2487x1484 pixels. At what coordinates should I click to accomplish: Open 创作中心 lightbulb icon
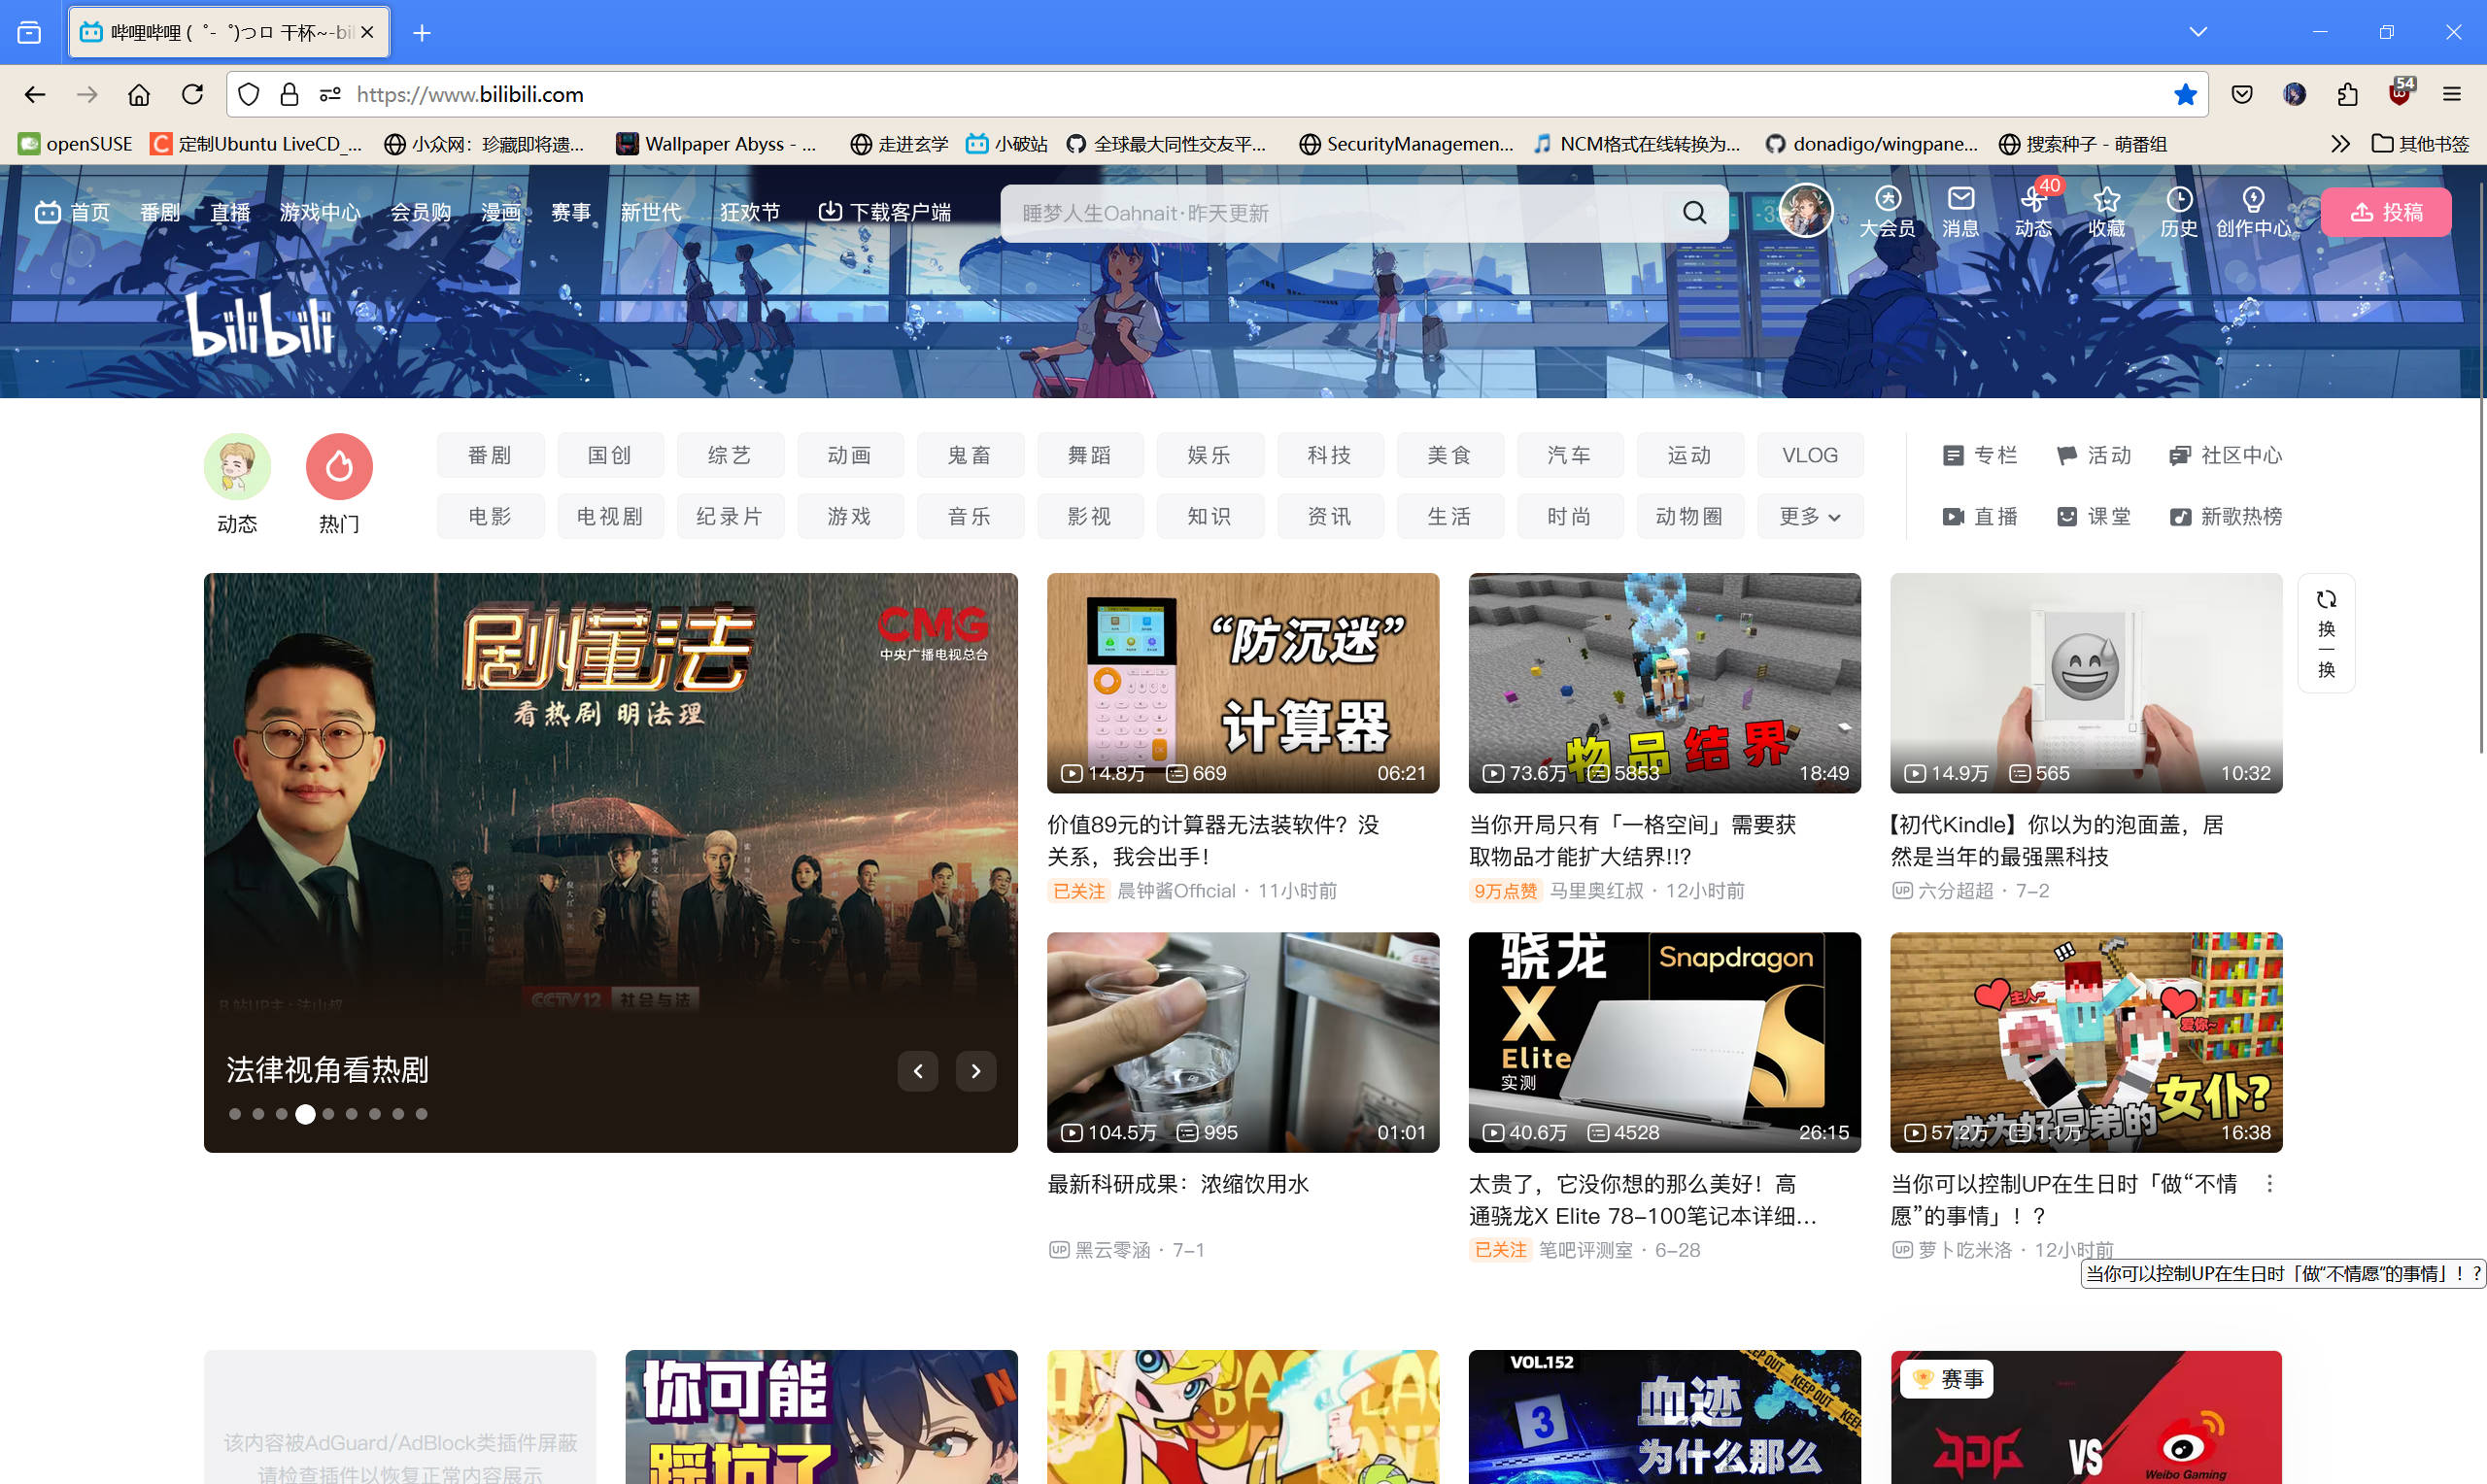point(2252,200)
